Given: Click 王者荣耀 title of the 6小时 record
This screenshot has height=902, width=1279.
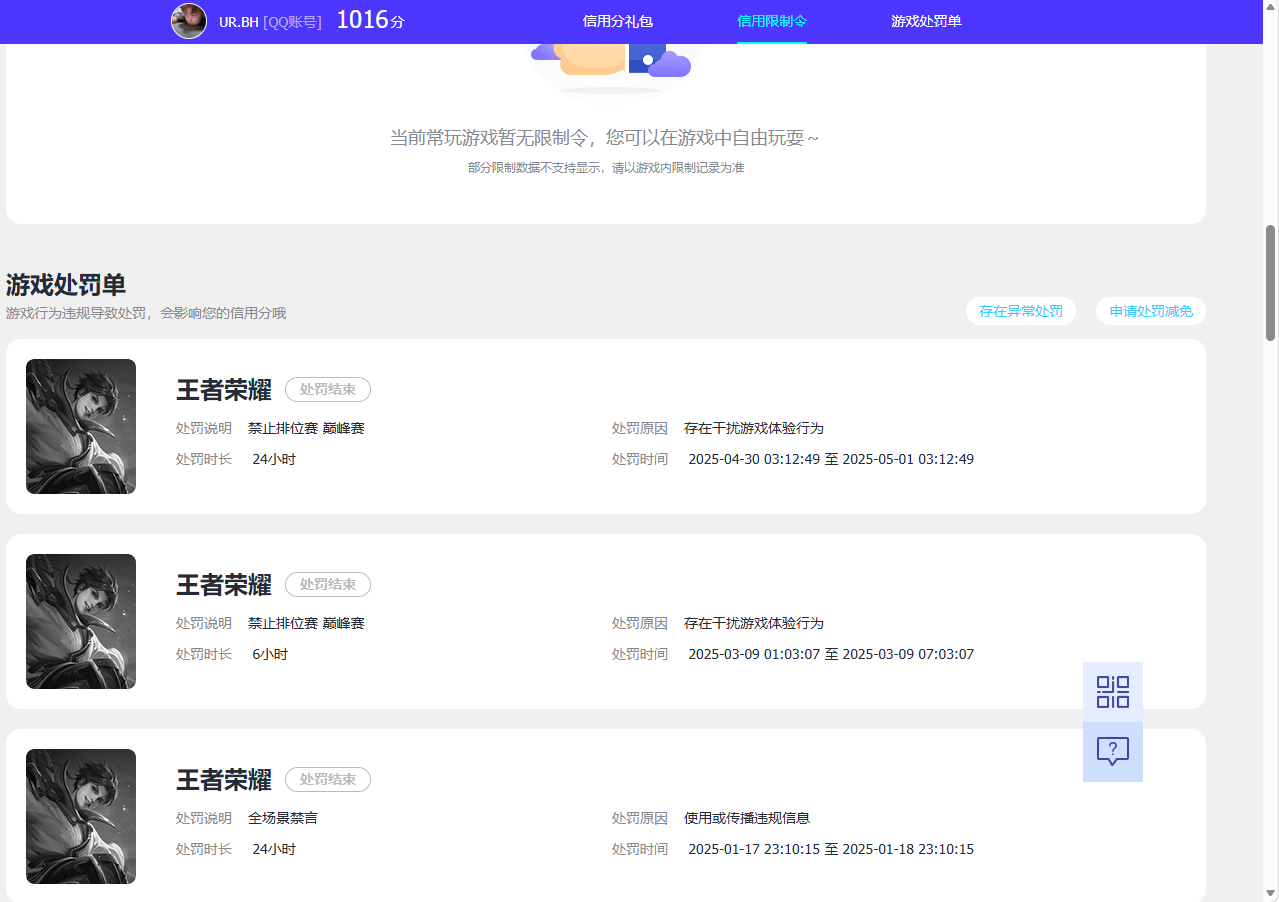Looking at the screenshot, I should 224,584.
